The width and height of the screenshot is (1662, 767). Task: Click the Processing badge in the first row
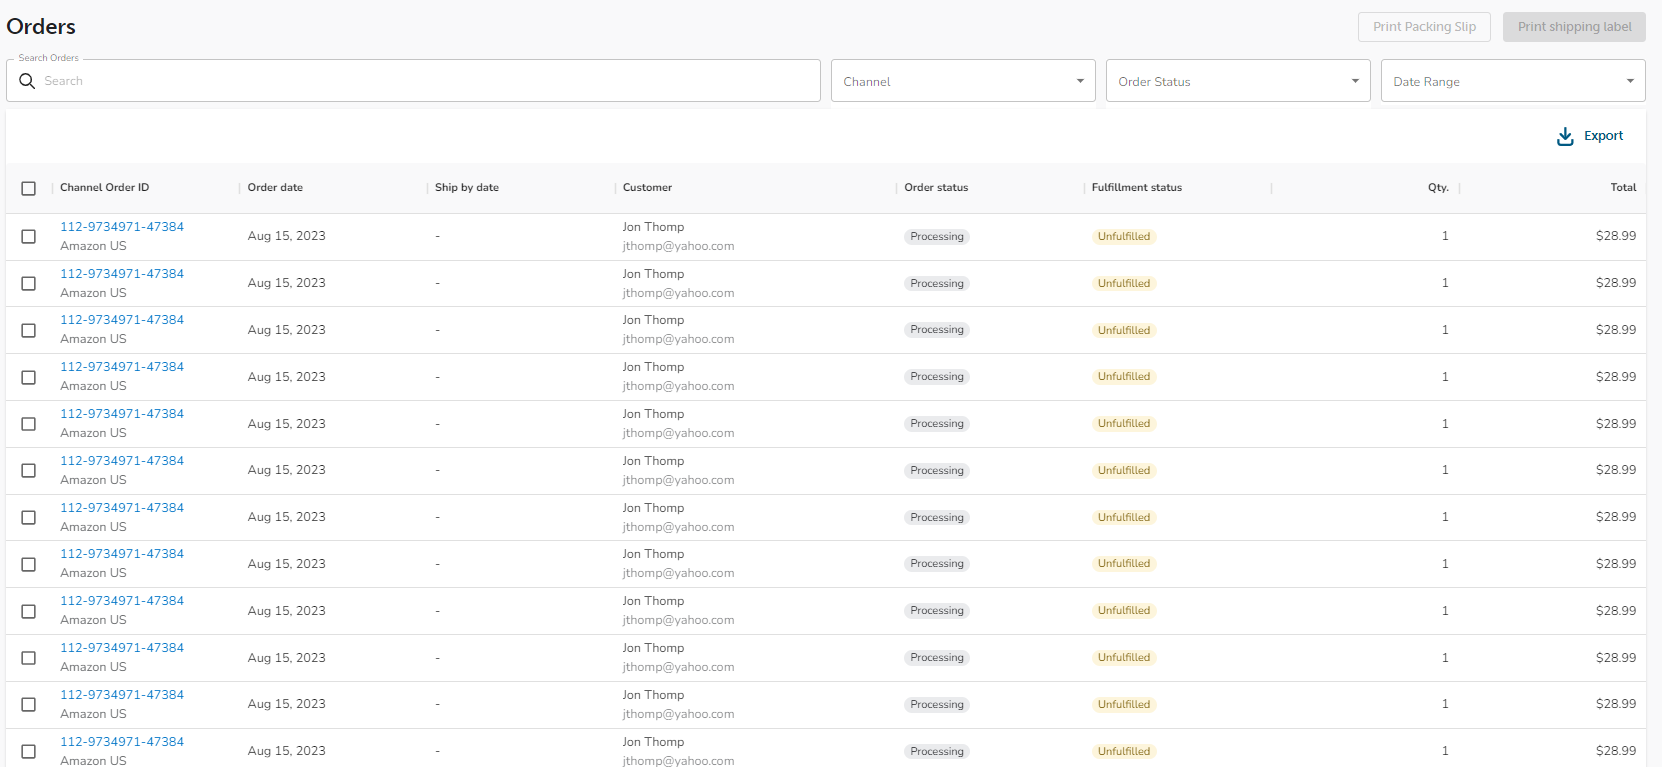pos(937,237)
